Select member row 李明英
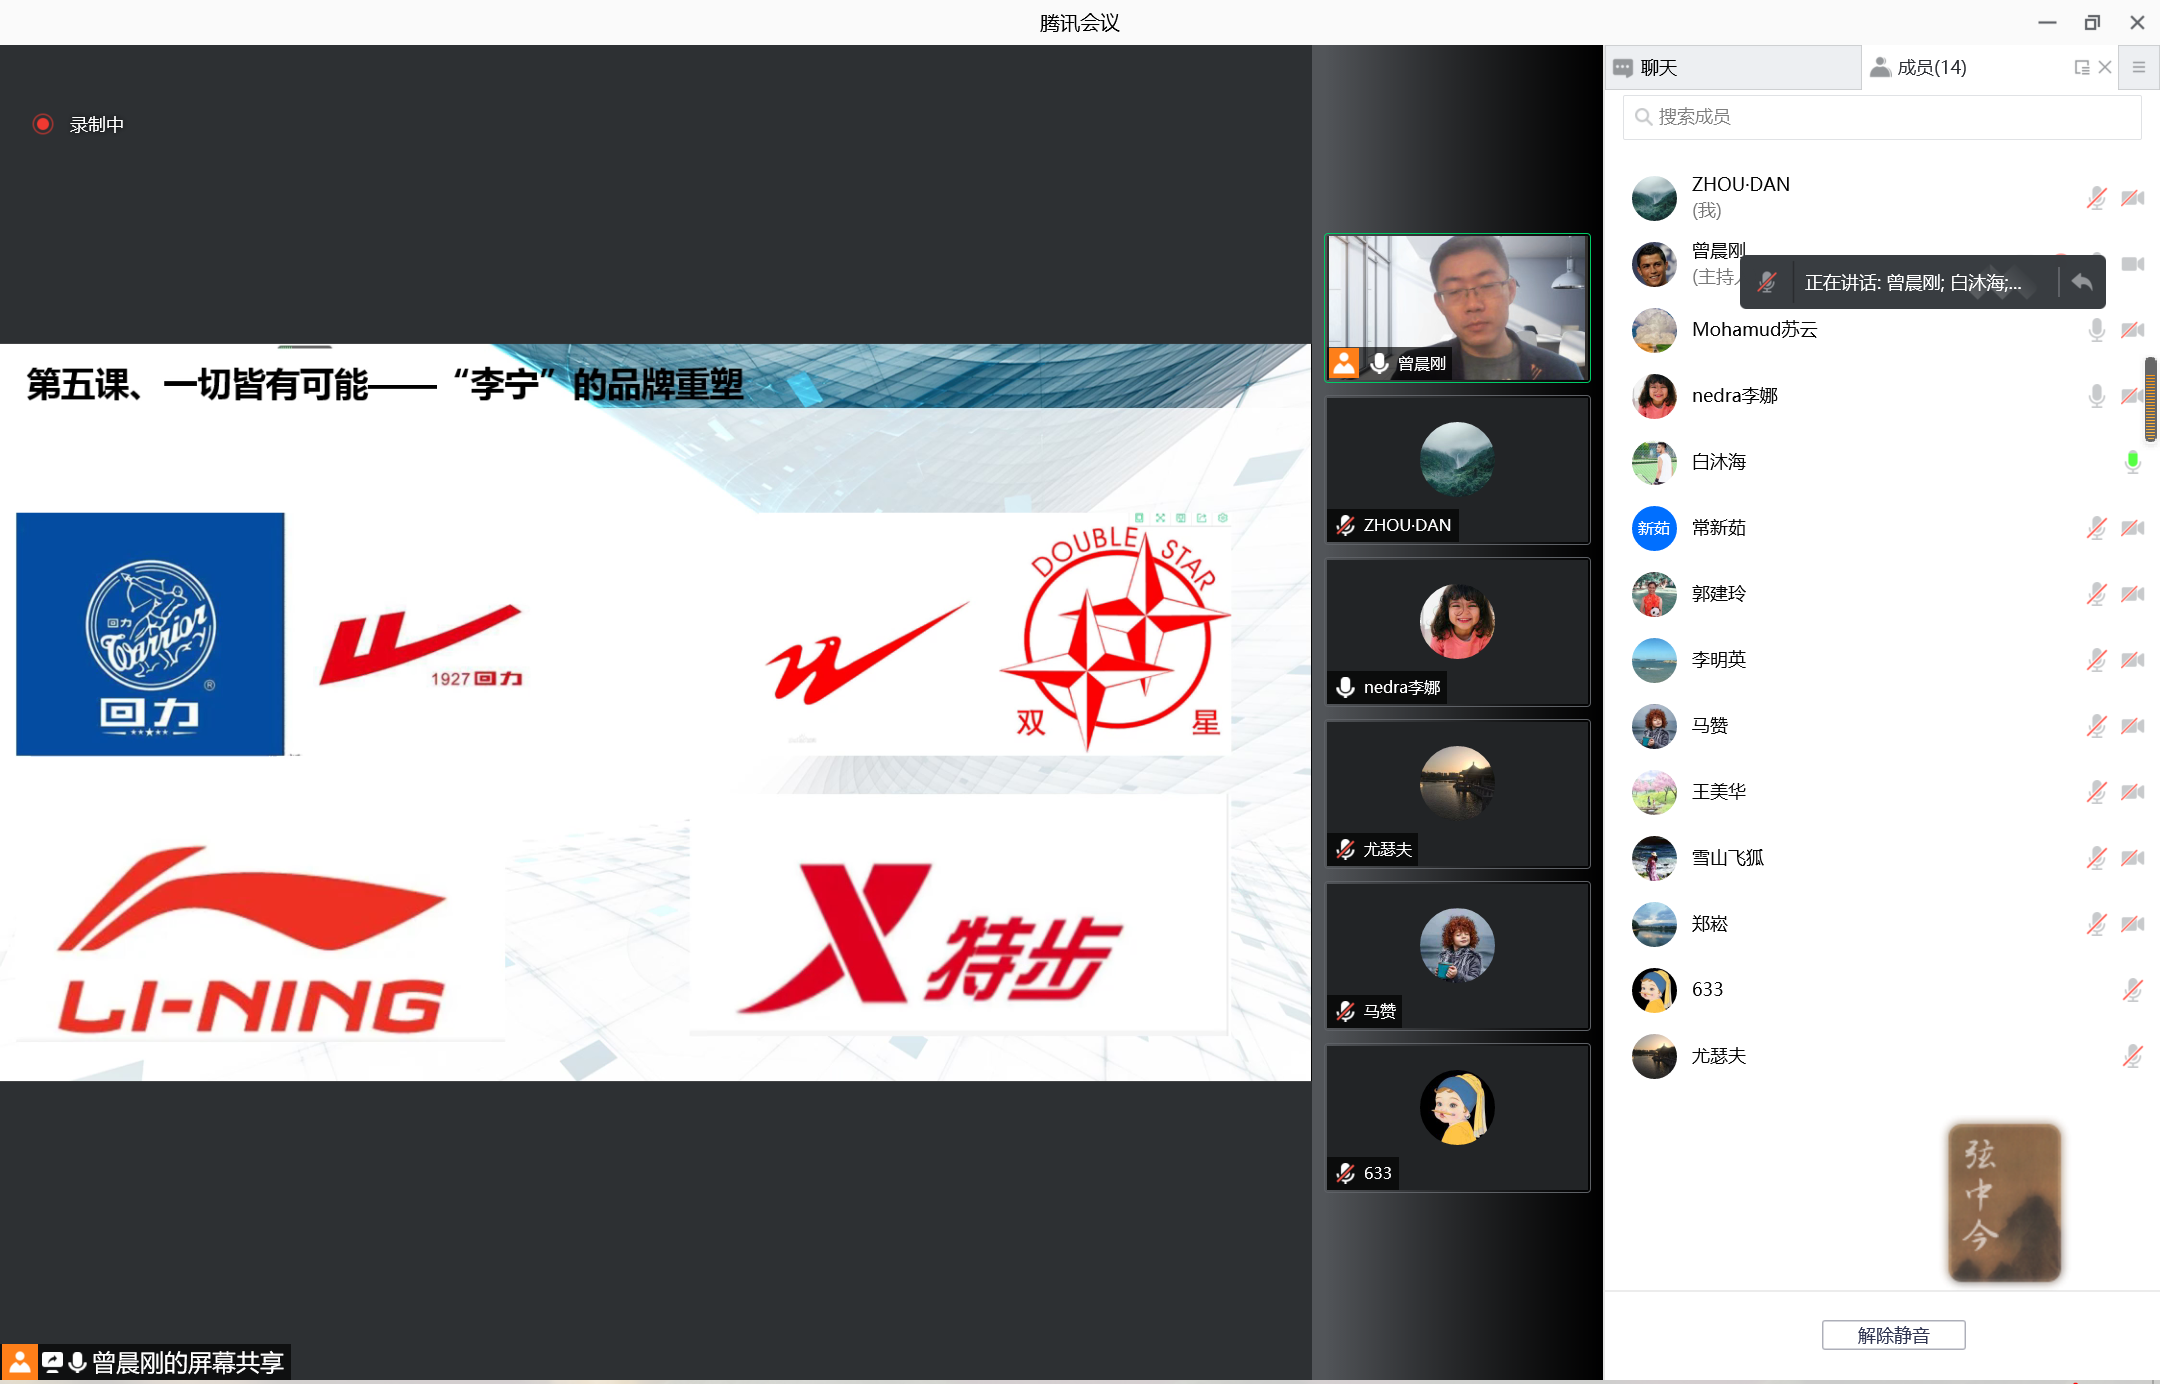2160x1384 pixels. click(1883, 660)
